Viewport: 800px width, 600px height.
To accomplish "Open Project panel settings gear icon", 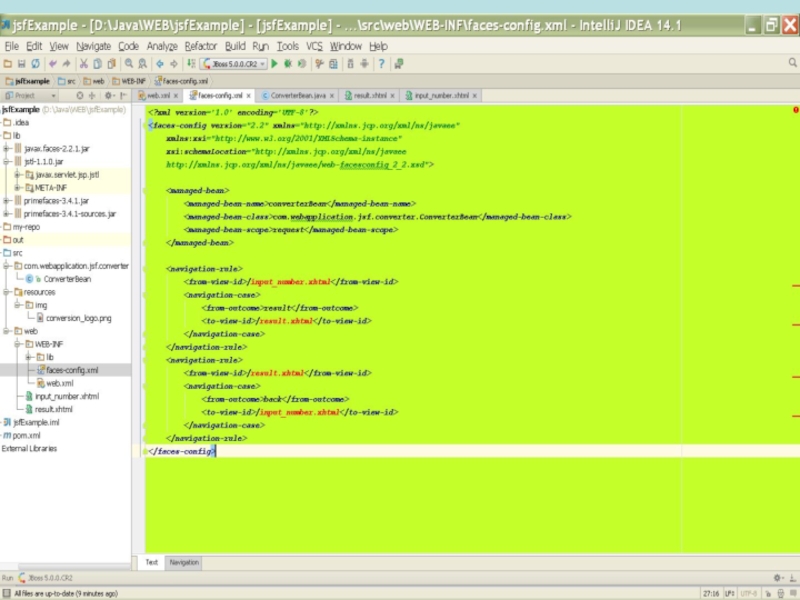I will tap(107, 96).
